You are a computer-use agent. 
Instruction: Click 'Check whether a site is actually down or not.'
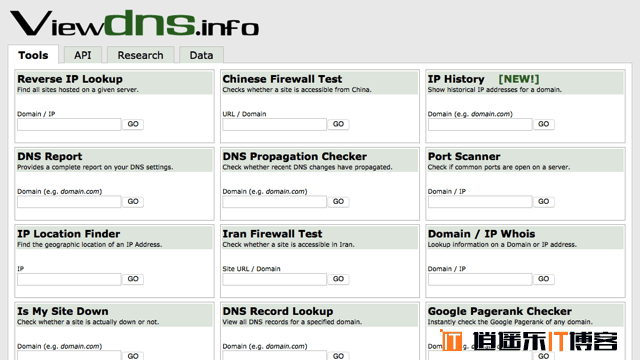[x=88, y=322]
